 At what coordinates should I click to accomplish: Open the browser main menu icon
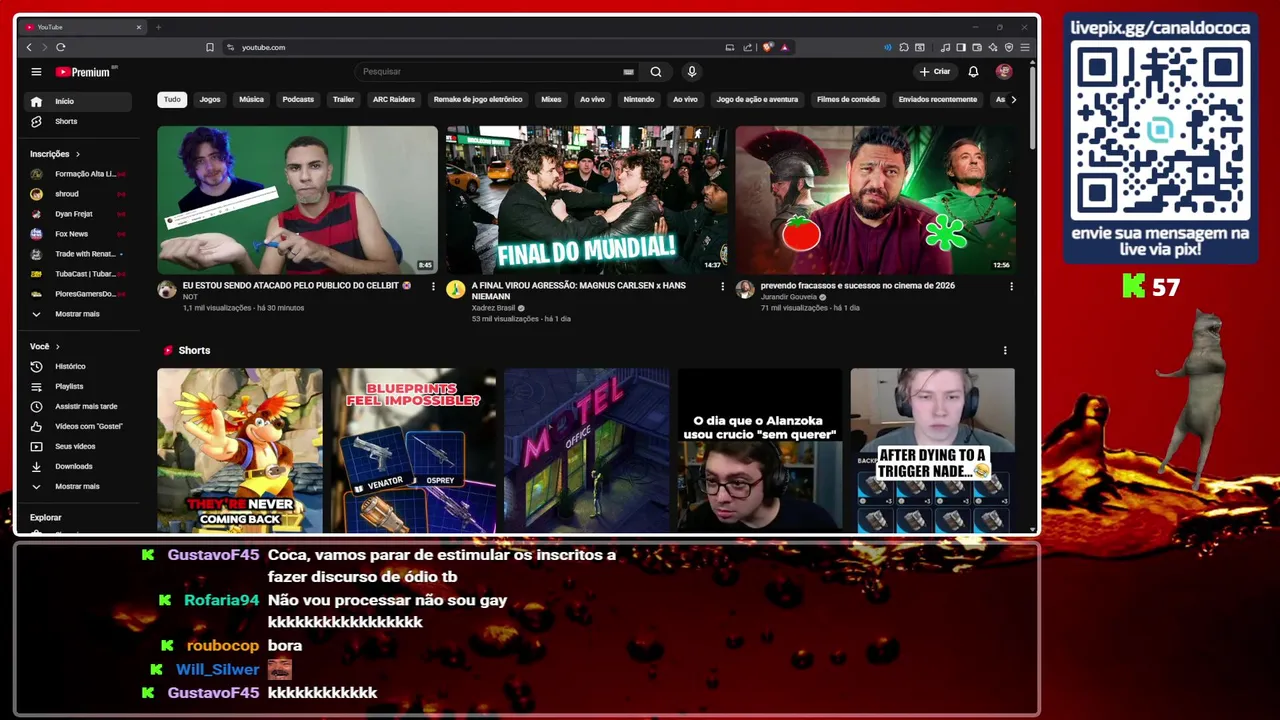click(x=1025, y=47)
